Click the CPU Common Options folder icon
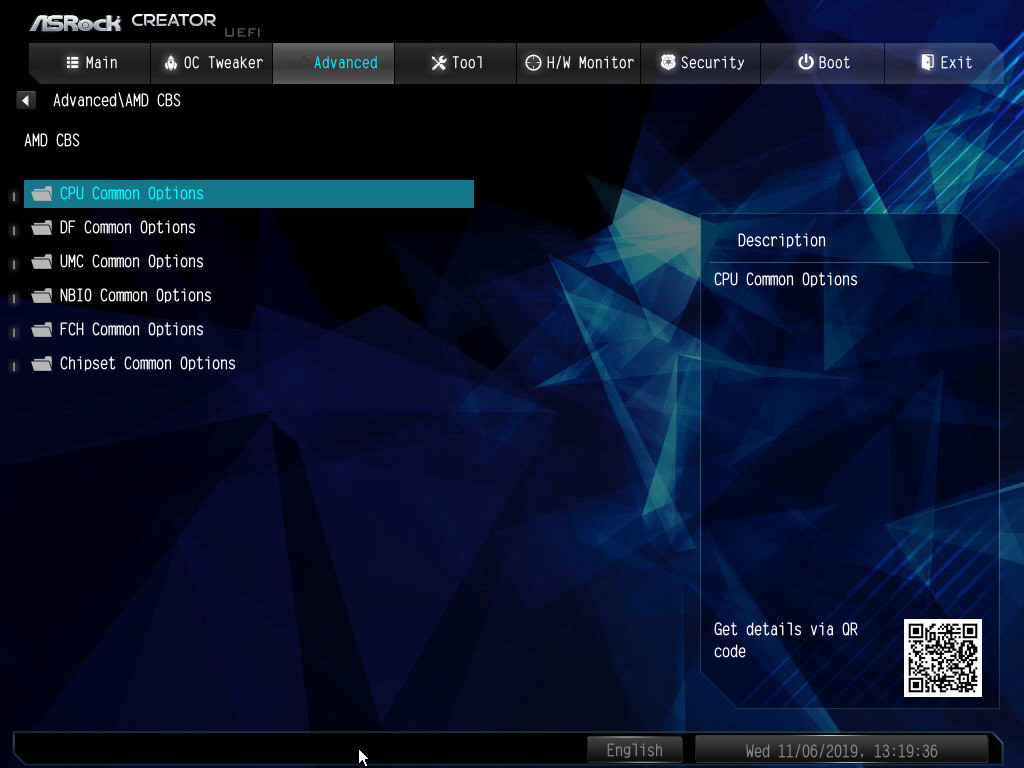The height and width of the screenshot is (768, 1024). [41, 194]
